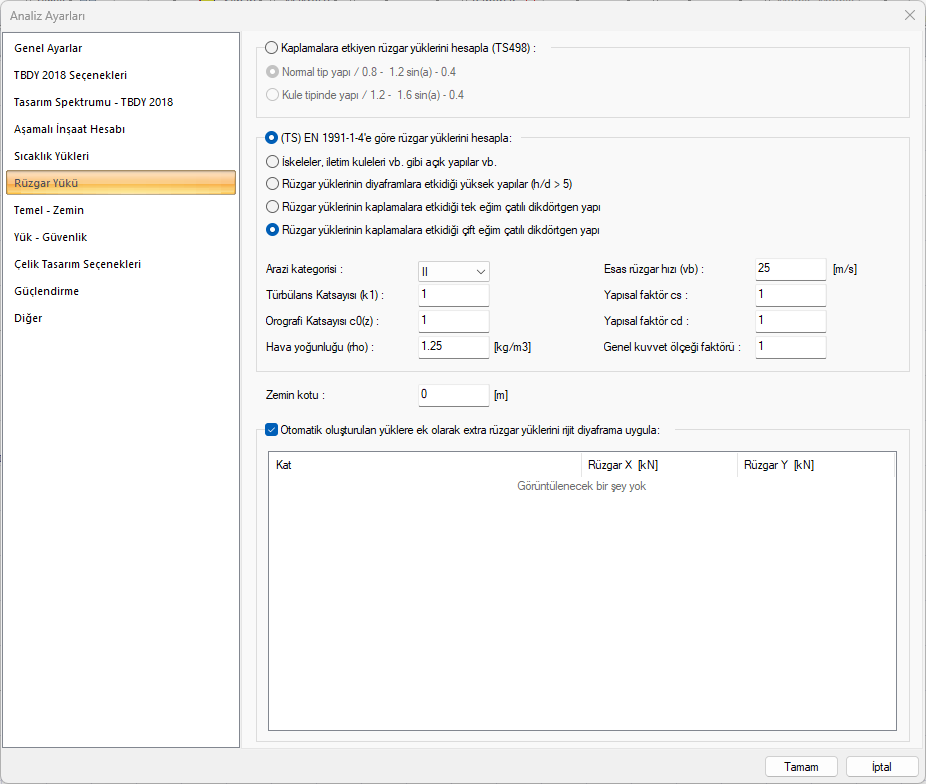
Task: Select TBDY 2018 Seçenekleri in sidebar
Action: pos(70,75)
